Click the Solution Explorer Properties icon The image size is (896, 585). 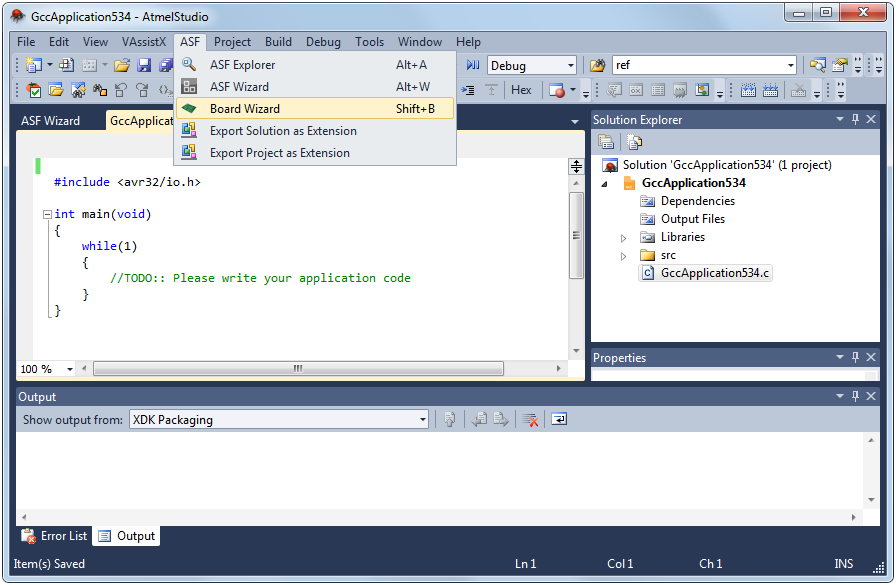606,142
